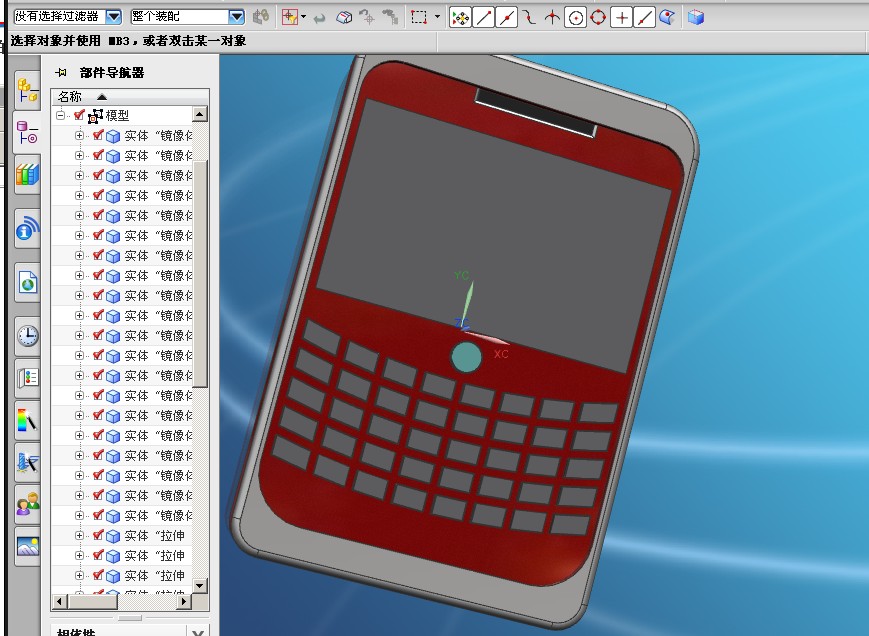Screen dimensions: 869x636
Task: Click the navigator vertical scrollbar up arrow
Action: tap(200, 114)
